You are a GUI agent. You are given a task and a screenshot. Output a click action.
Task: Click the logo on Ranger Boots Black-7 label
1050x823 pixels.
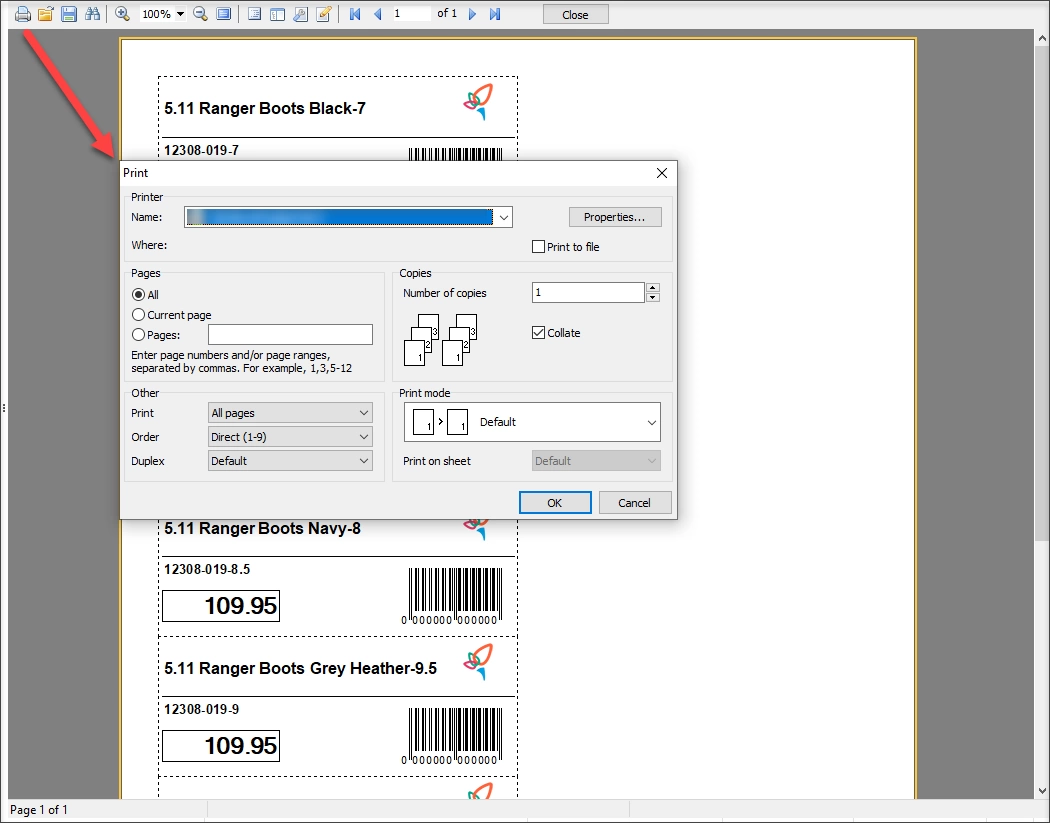(x=479, y=102)
